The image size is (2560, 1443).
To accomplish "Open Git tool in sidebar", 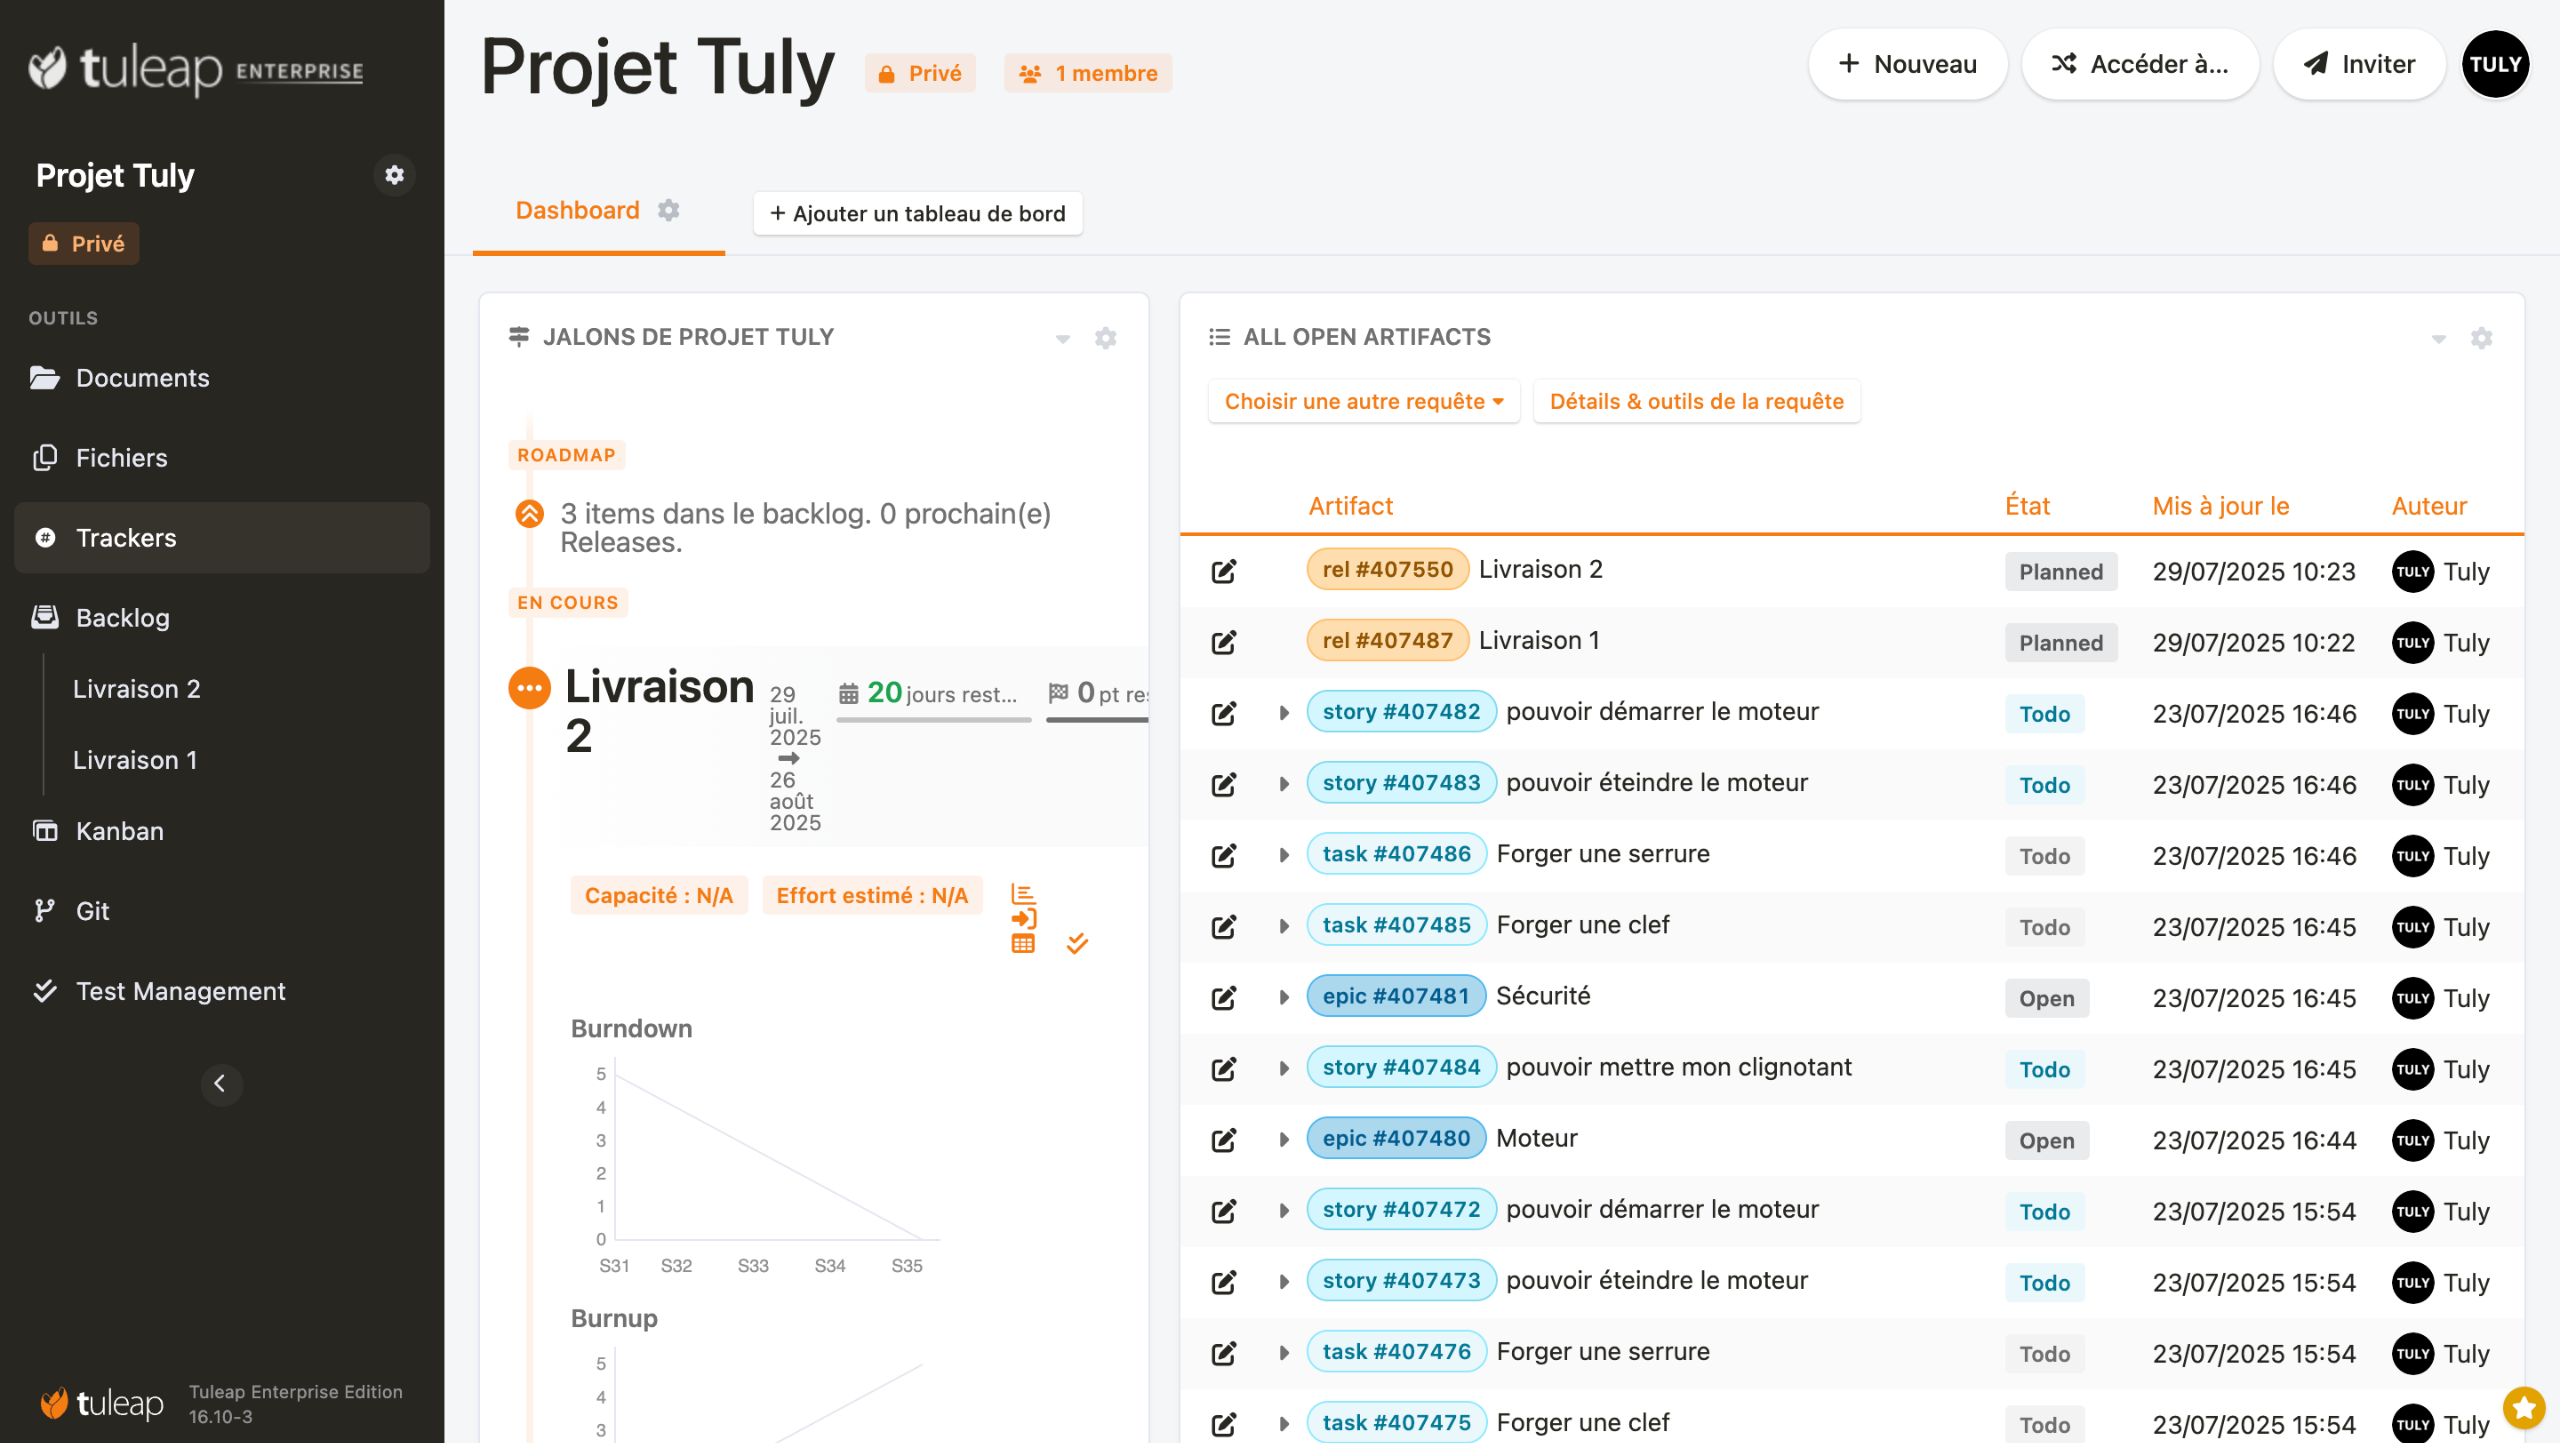I will (x=92, y=911).
